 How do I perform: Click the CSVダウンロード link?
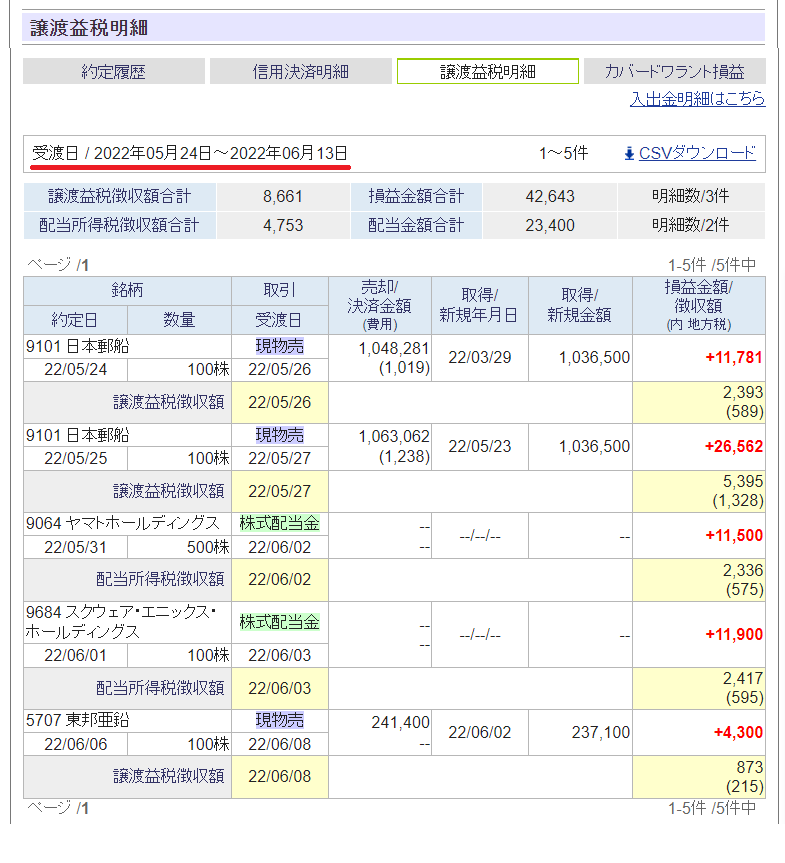point(697,153)
